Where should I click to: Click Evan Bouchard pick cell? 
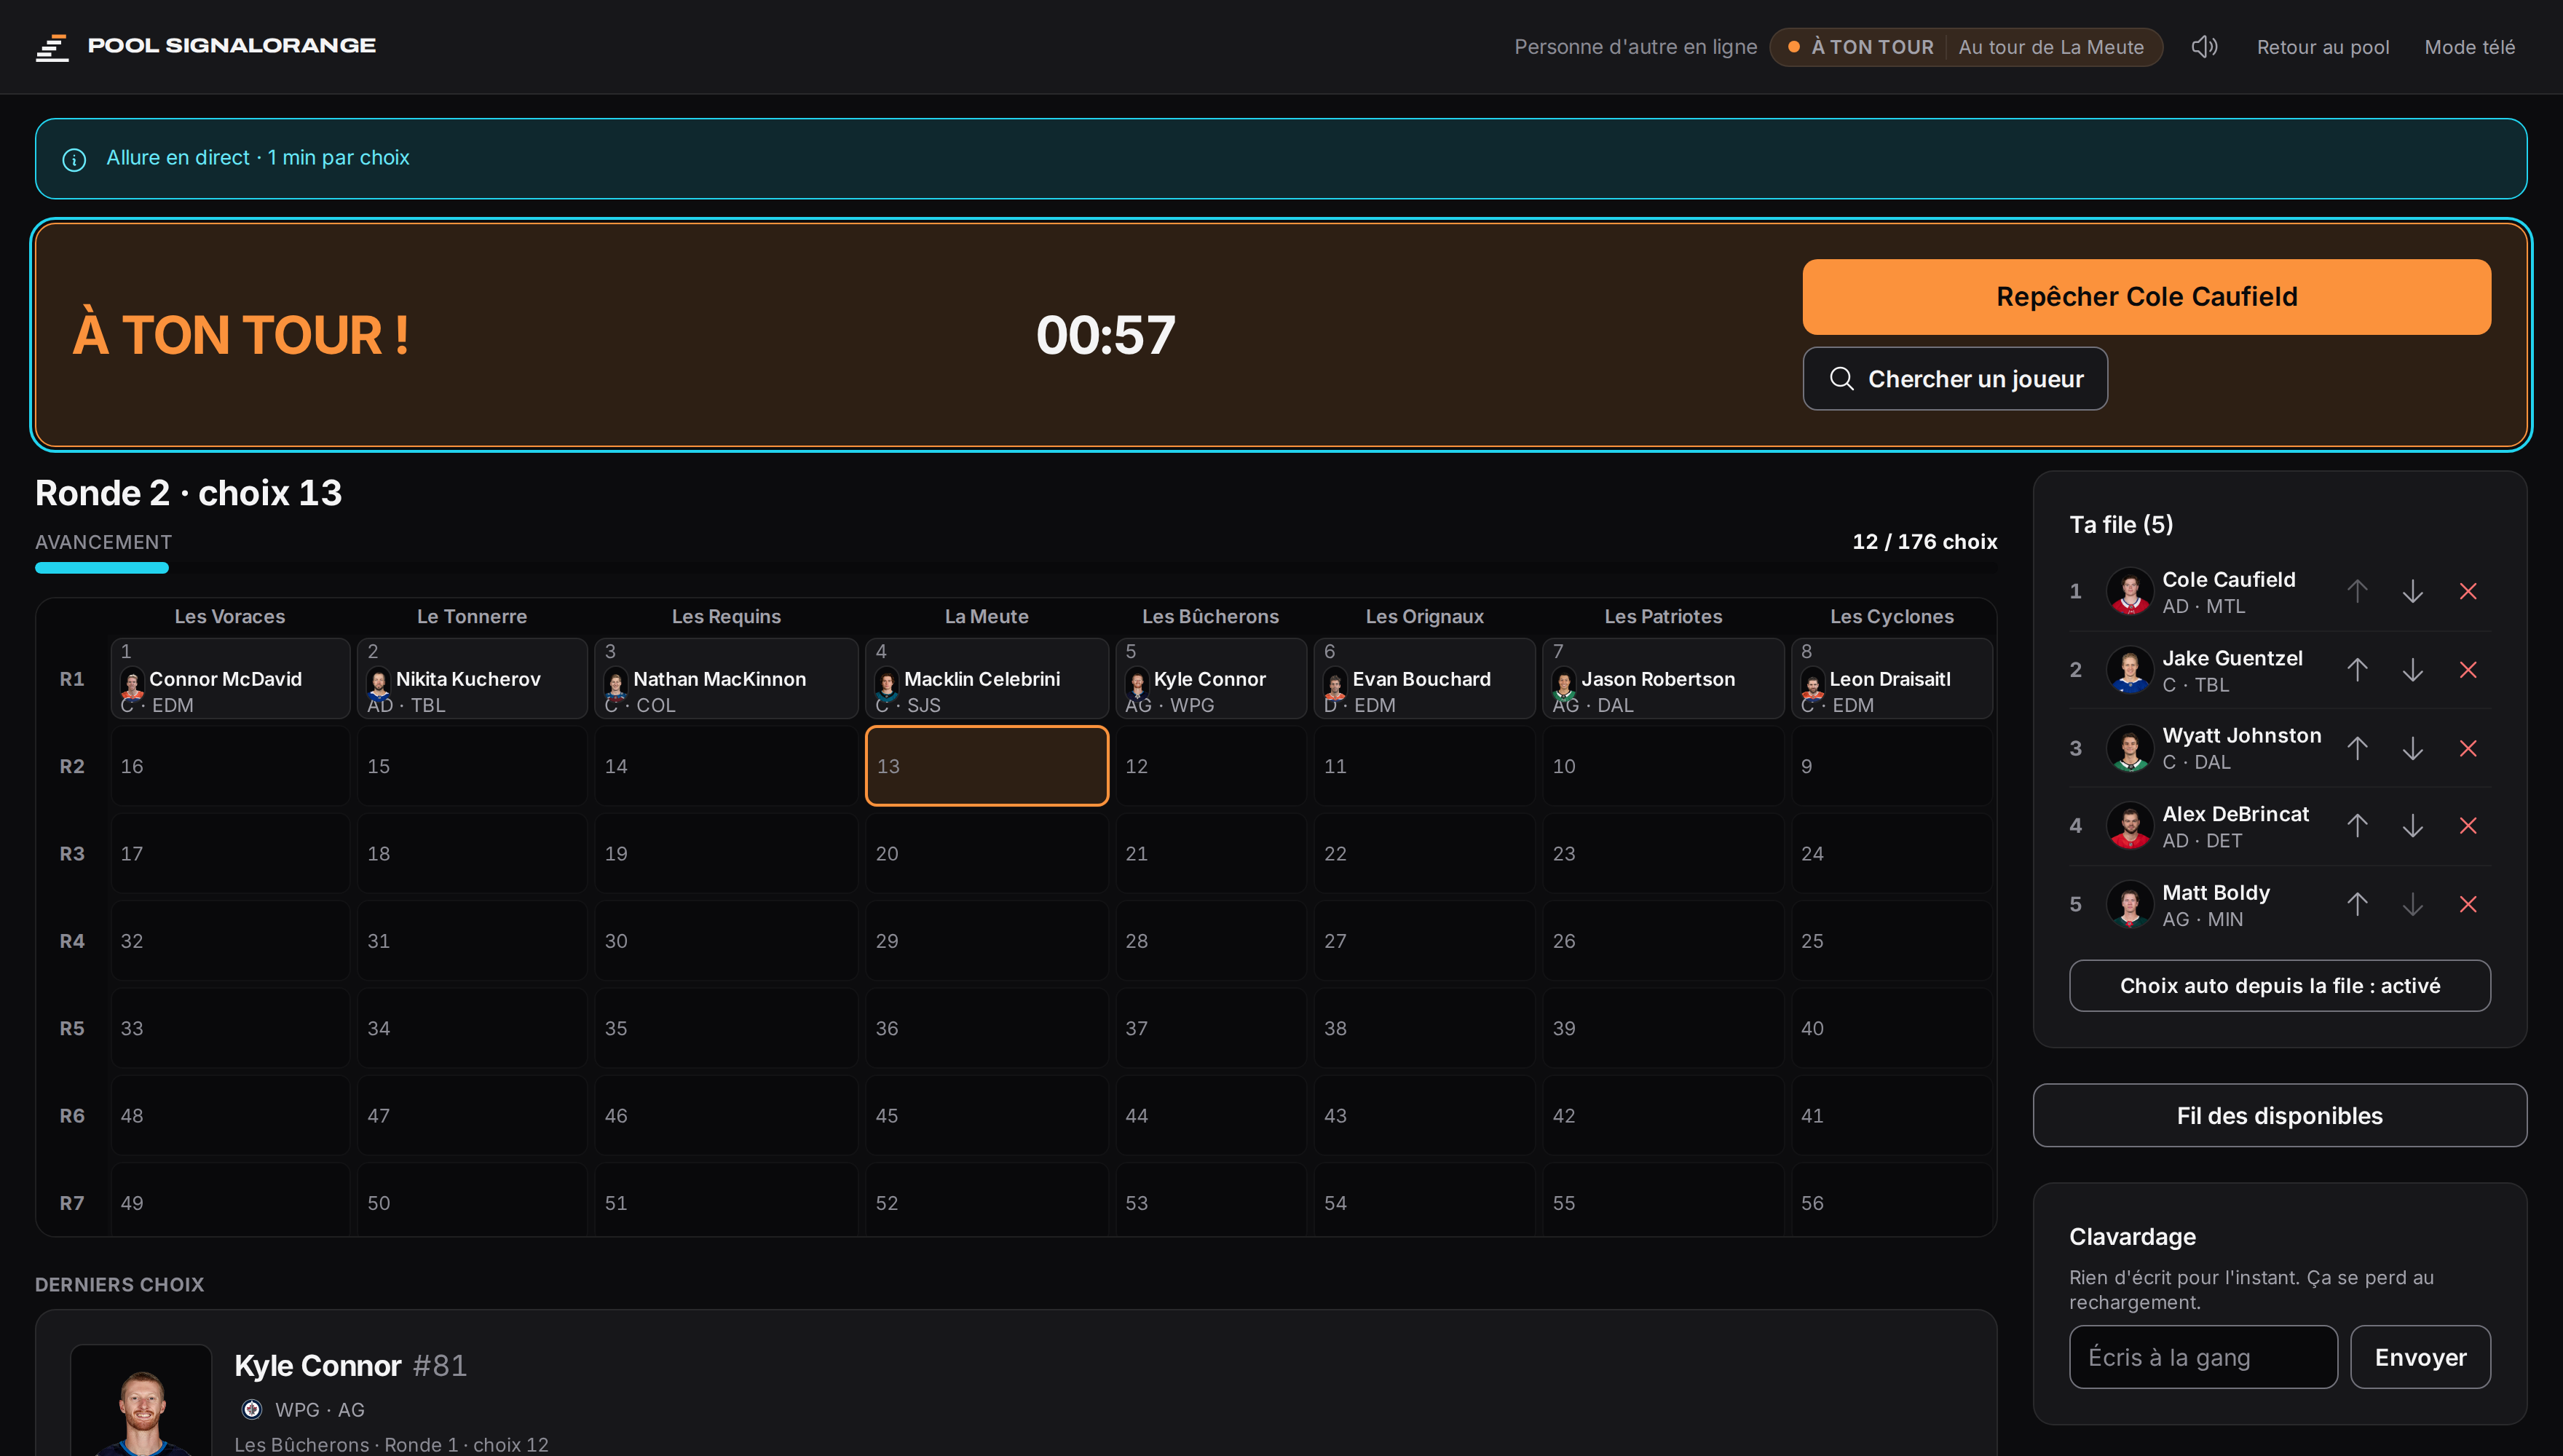click(x=1424, y=678)
